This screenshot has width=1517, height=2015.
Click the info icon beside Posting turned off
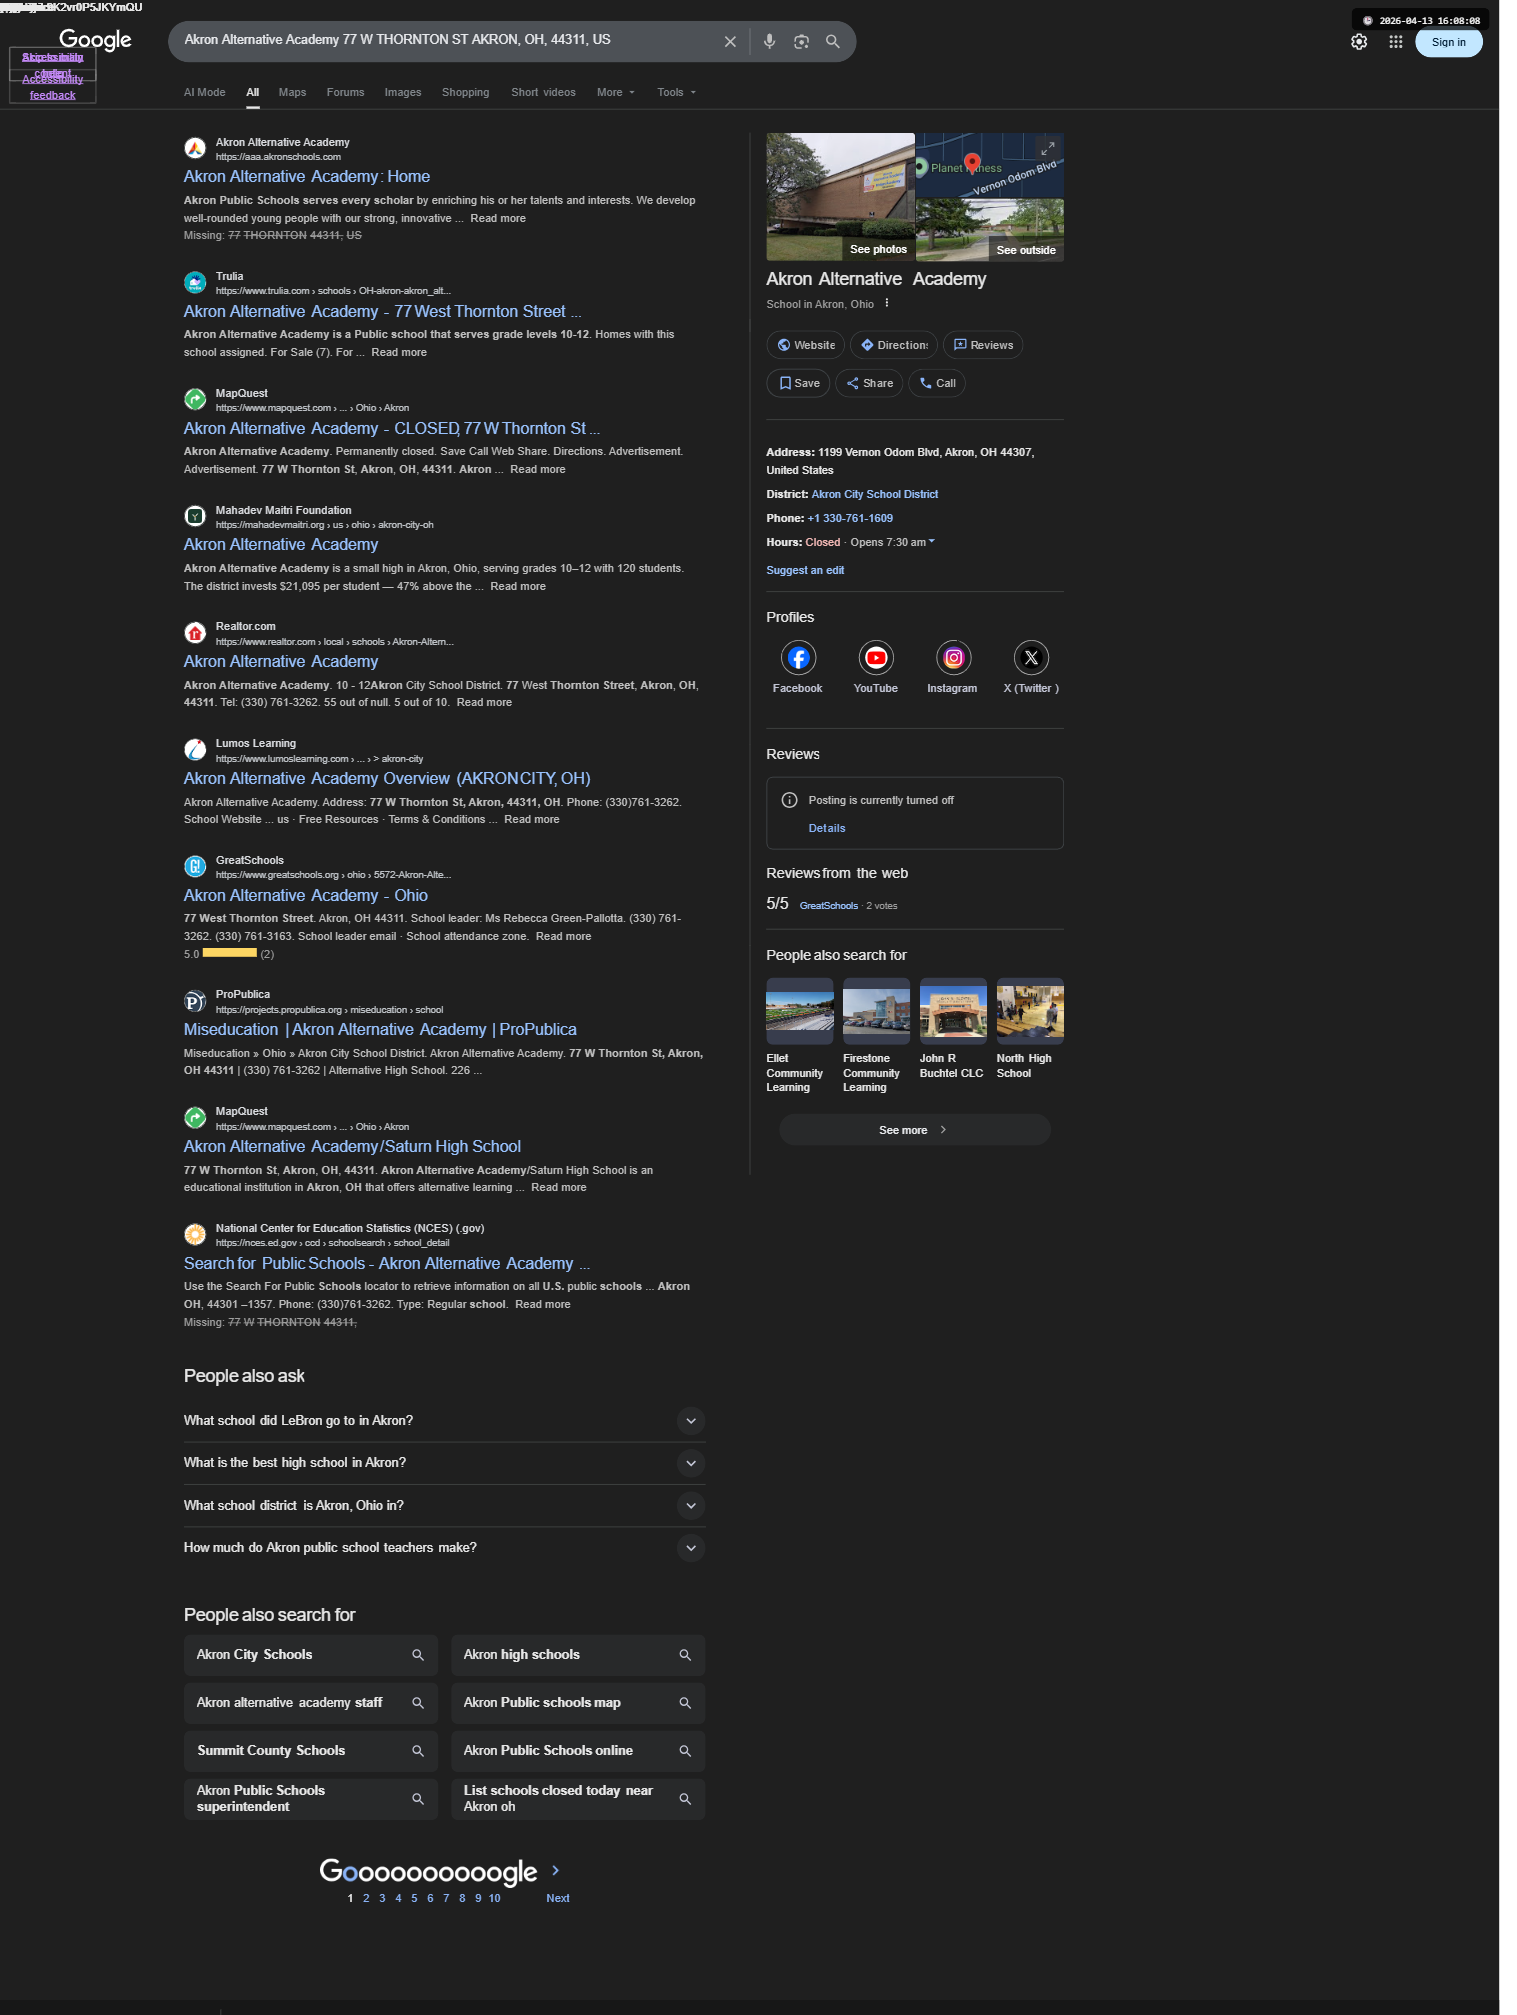789,800
